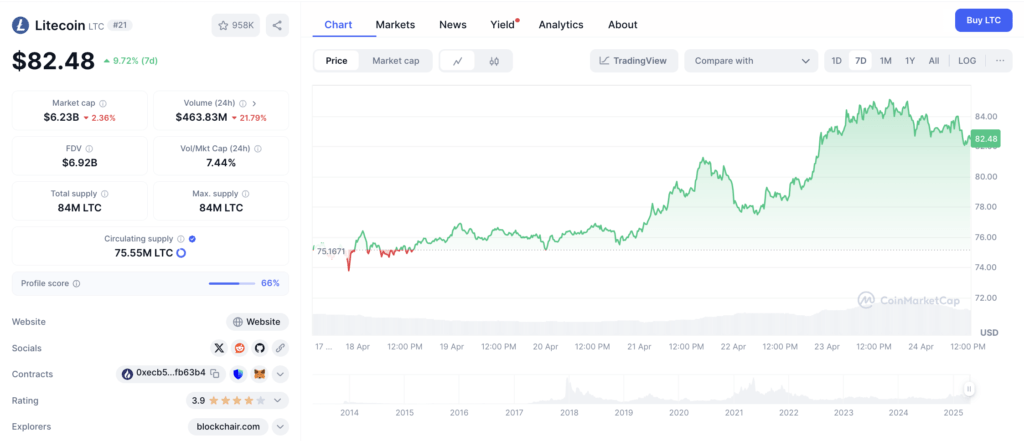The image size is (1024, 441).
Task: Click Volume (24h) info icon
Action: point(242,103)
